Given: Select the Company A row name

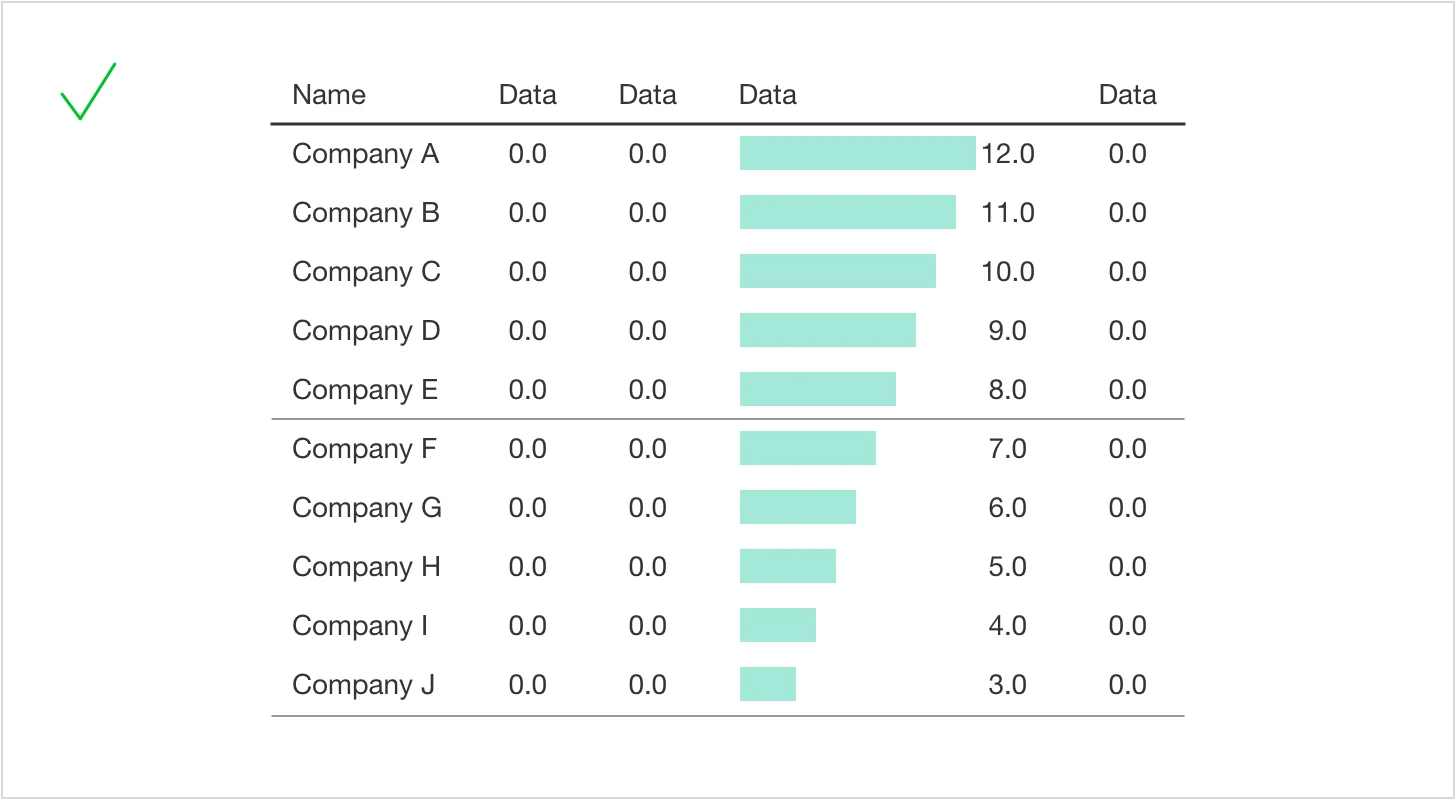Looking at the screenshot, I should pos(366,154).
